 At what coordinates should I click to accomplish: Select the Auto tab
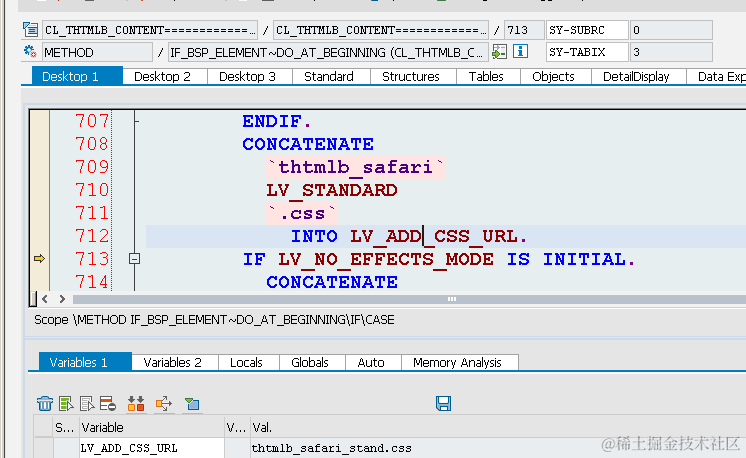click(371, 362)
